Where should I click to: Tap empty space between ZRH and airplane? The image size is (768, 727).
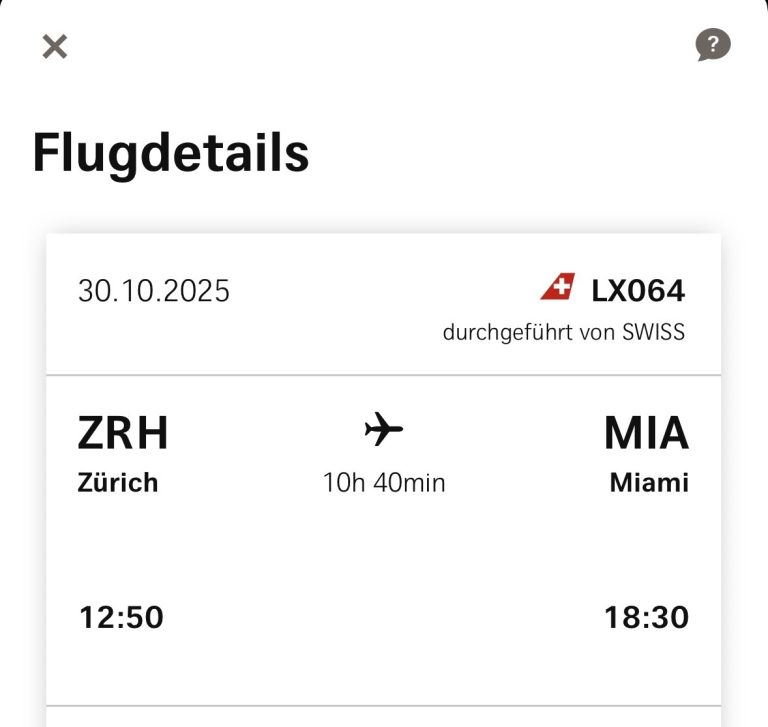coord(265,434)
